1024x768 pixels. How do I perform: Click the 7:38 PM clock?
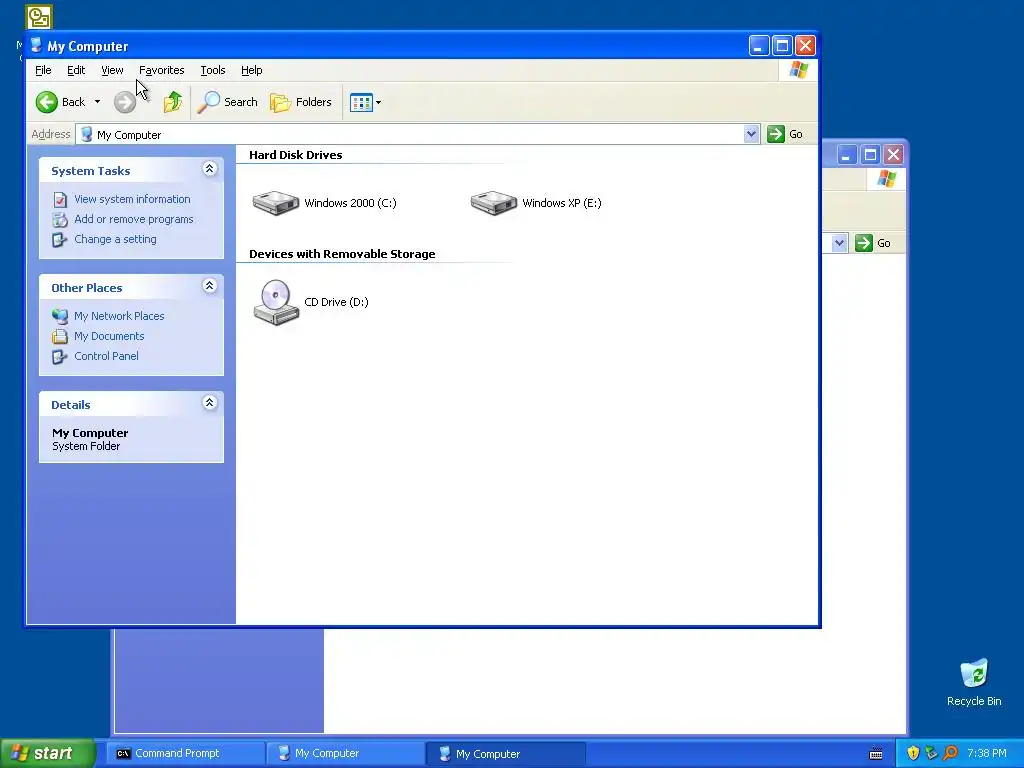tap(987, 754)
